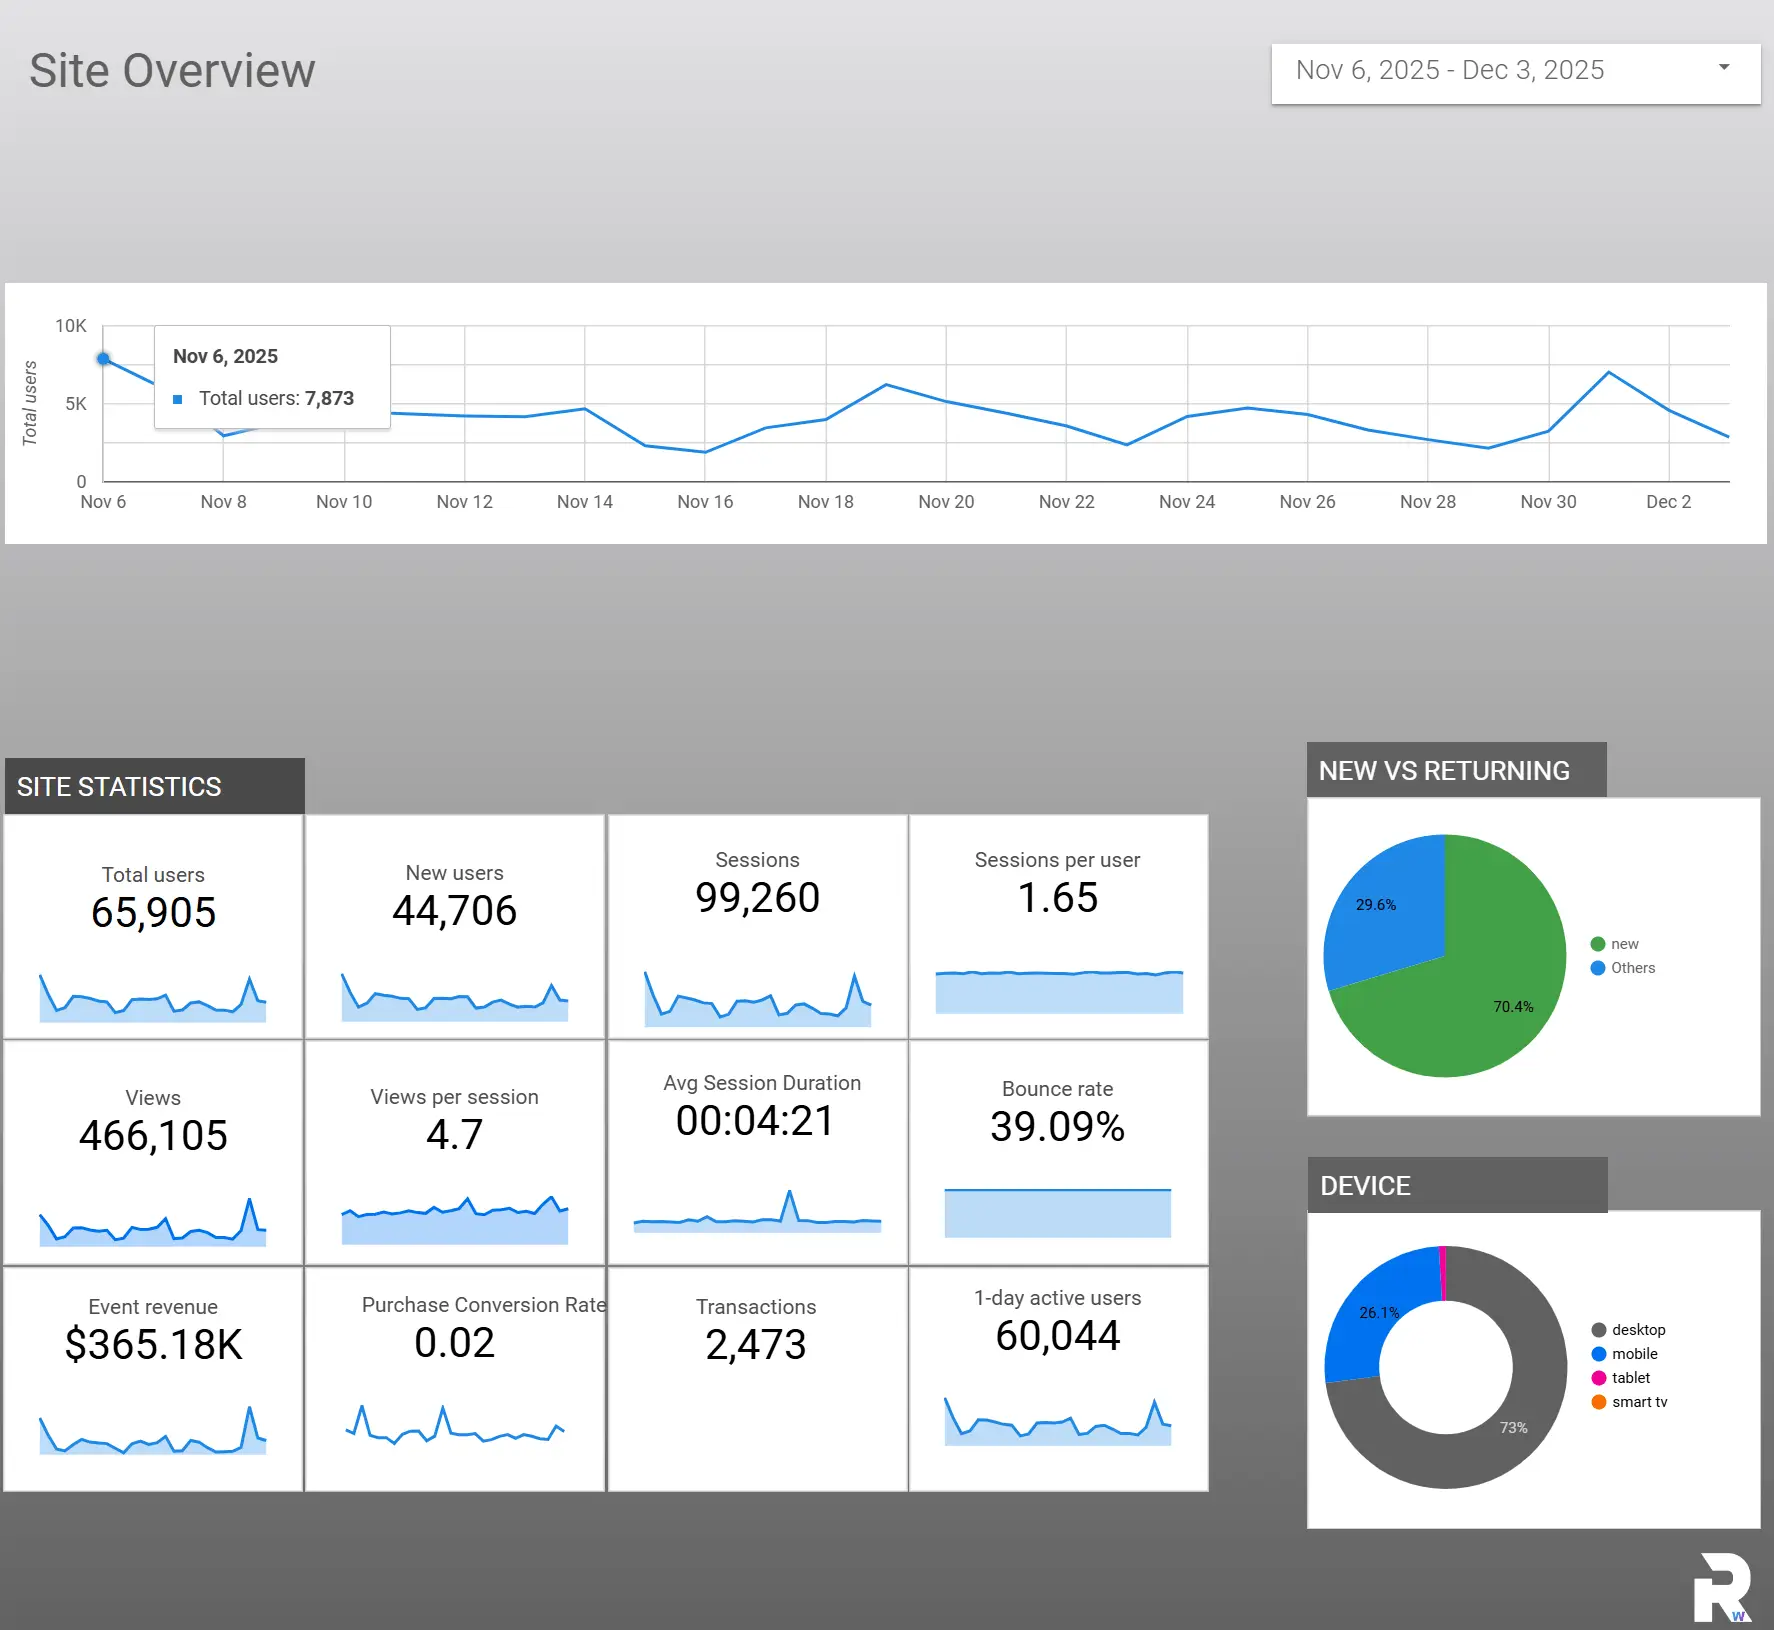Viewport: 1774px width, 1630px height.
Task: Click the Nov 6, 2025 - Dec 3, 2025 date field
Action: click(x=1450, y=71)
